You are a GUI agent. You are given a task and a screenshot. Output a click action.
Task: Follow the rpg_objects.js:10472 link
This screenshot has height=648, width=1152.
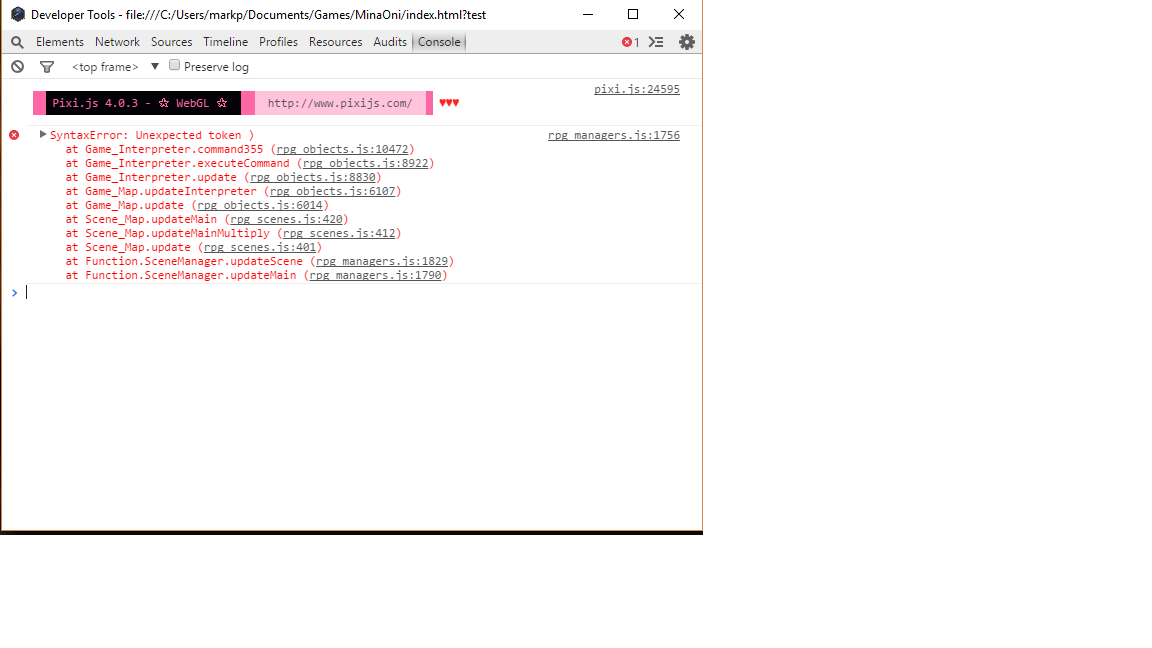pos(342,149)
